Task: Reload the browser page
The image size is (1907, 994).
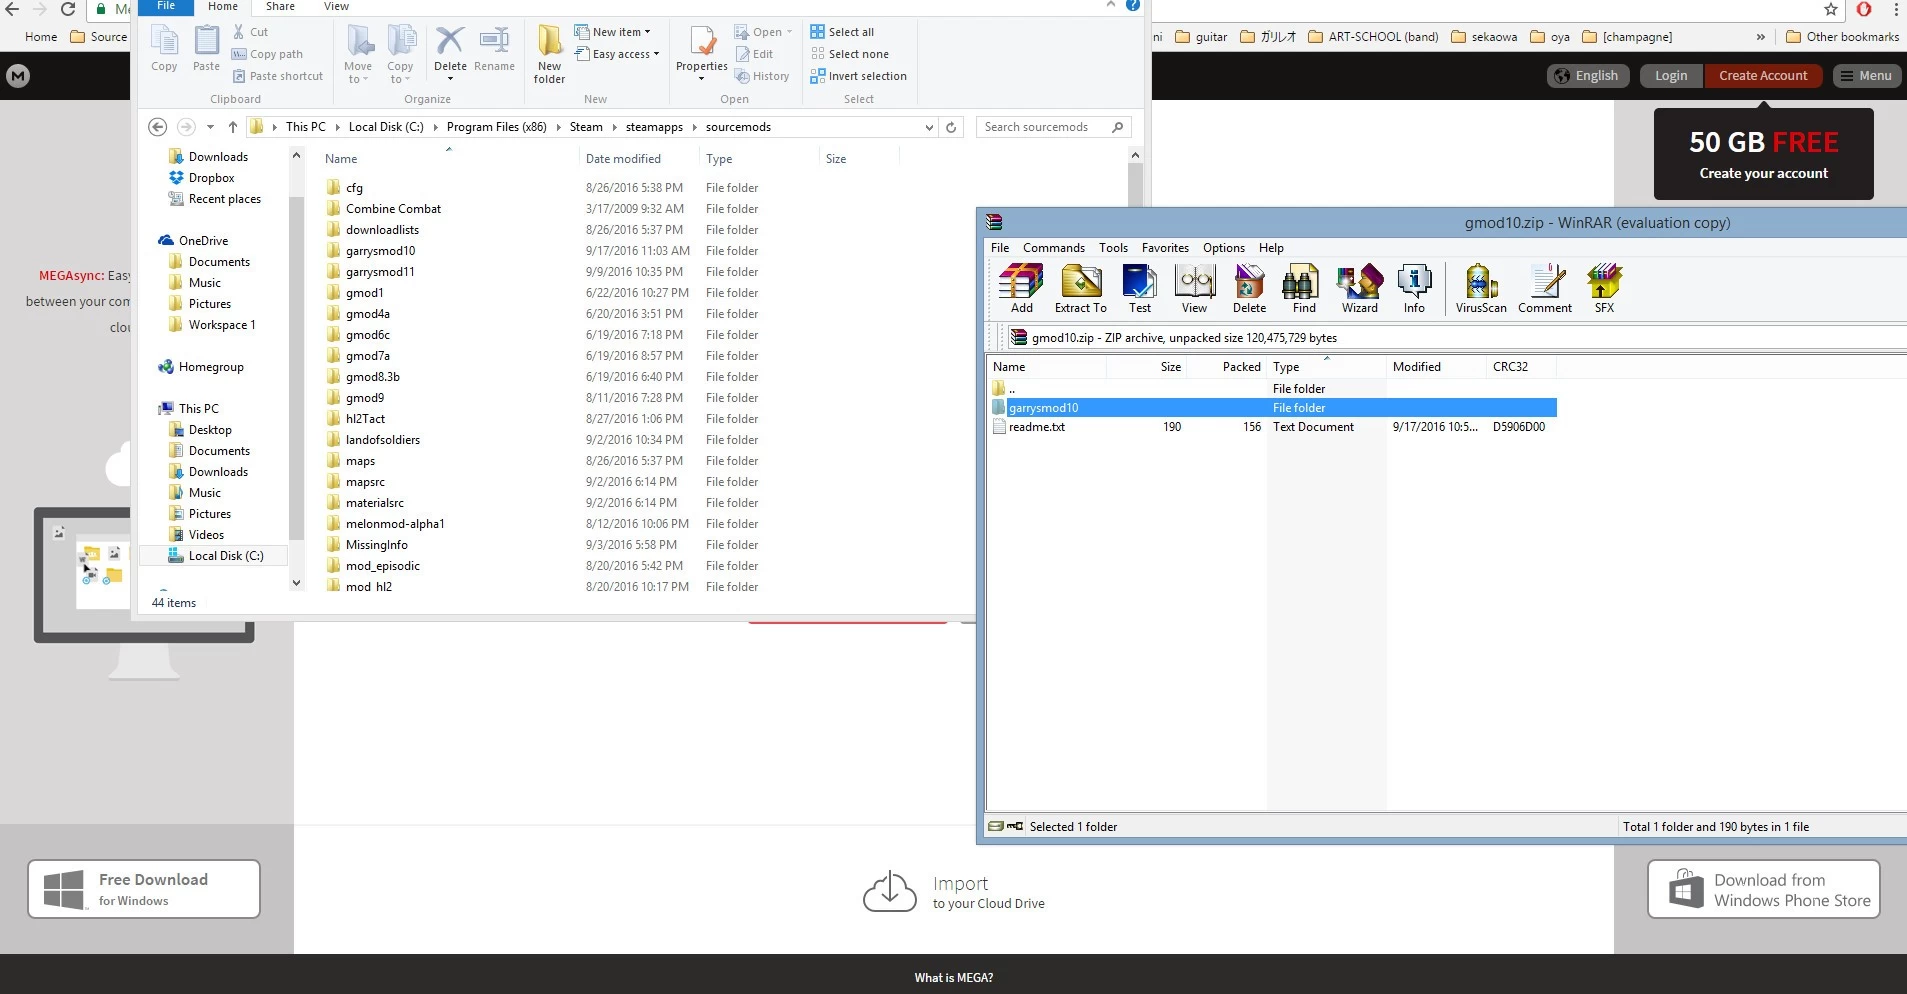Action: 68,9
